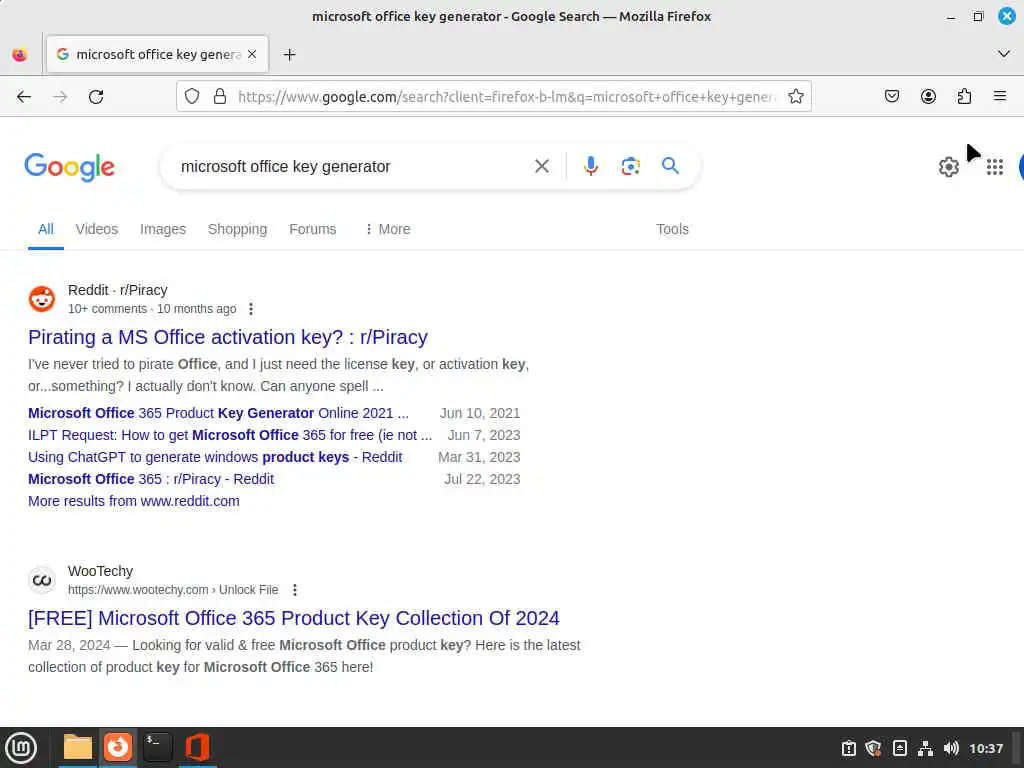Viewport: 1024px width, 768px height.
Task: Submit search with magnifier icon
Action: [670, 166]
